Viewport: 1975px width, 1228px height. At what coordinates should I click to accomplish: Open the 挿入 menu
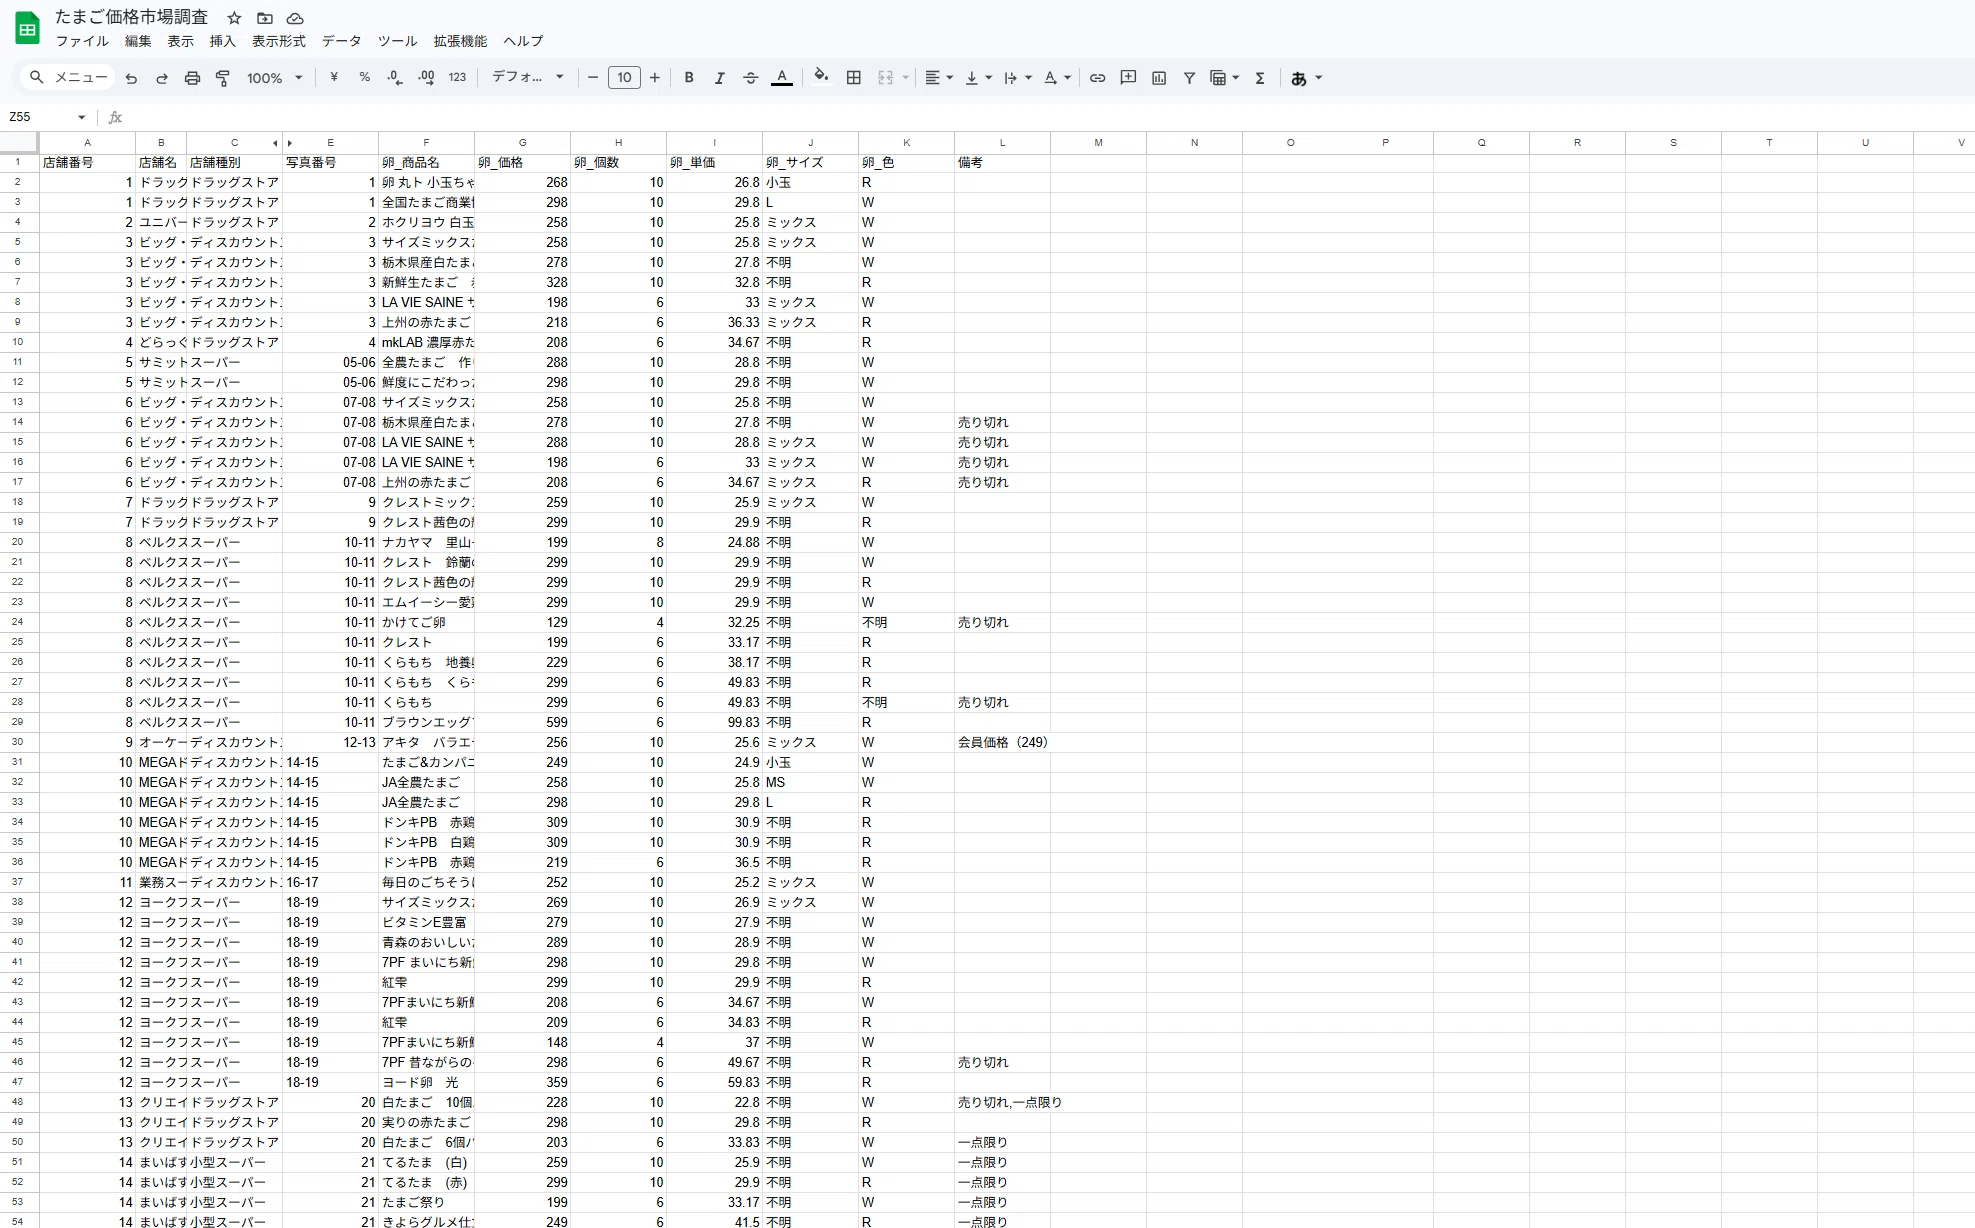pos(222,41)
